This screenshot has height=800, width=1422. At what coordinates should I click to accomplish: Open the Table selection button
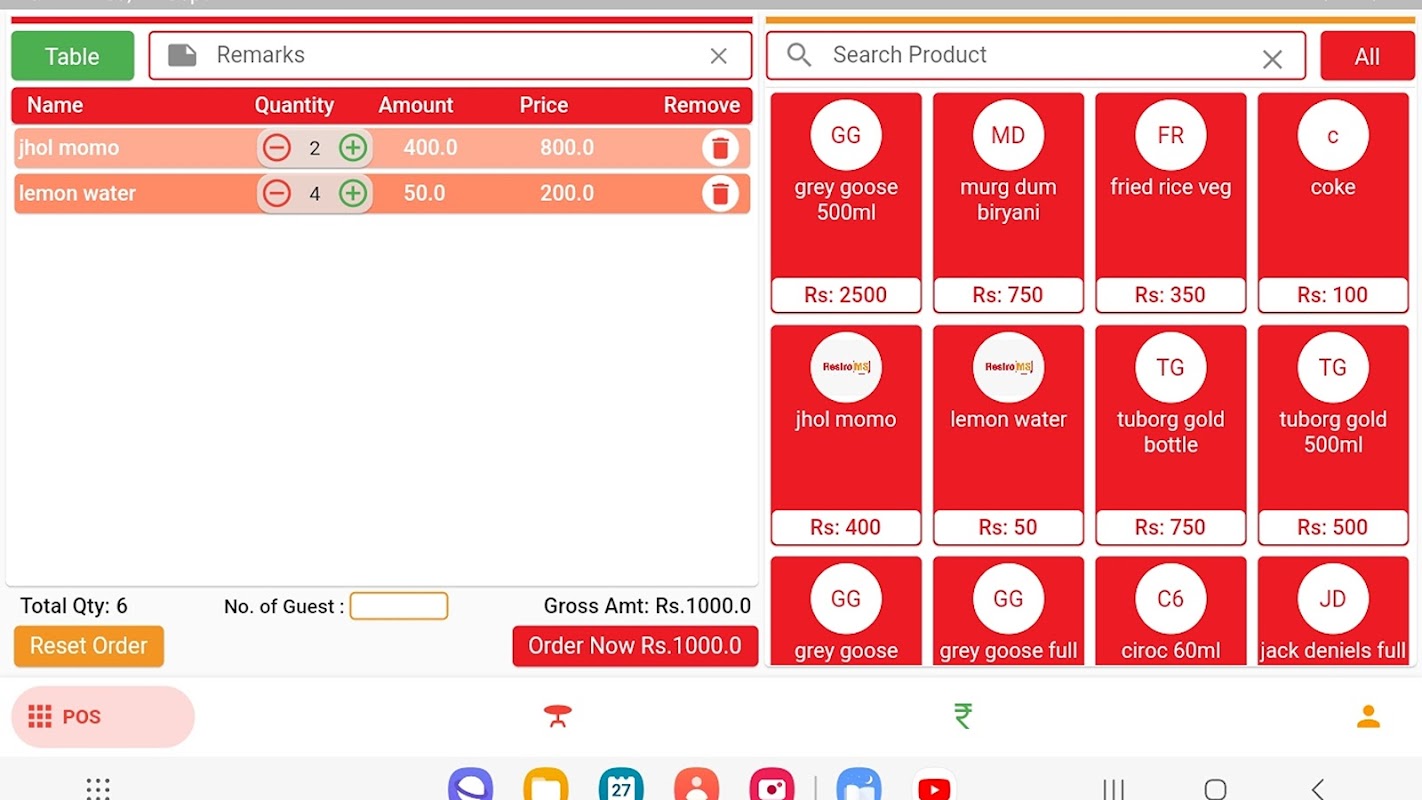point(73,56)
